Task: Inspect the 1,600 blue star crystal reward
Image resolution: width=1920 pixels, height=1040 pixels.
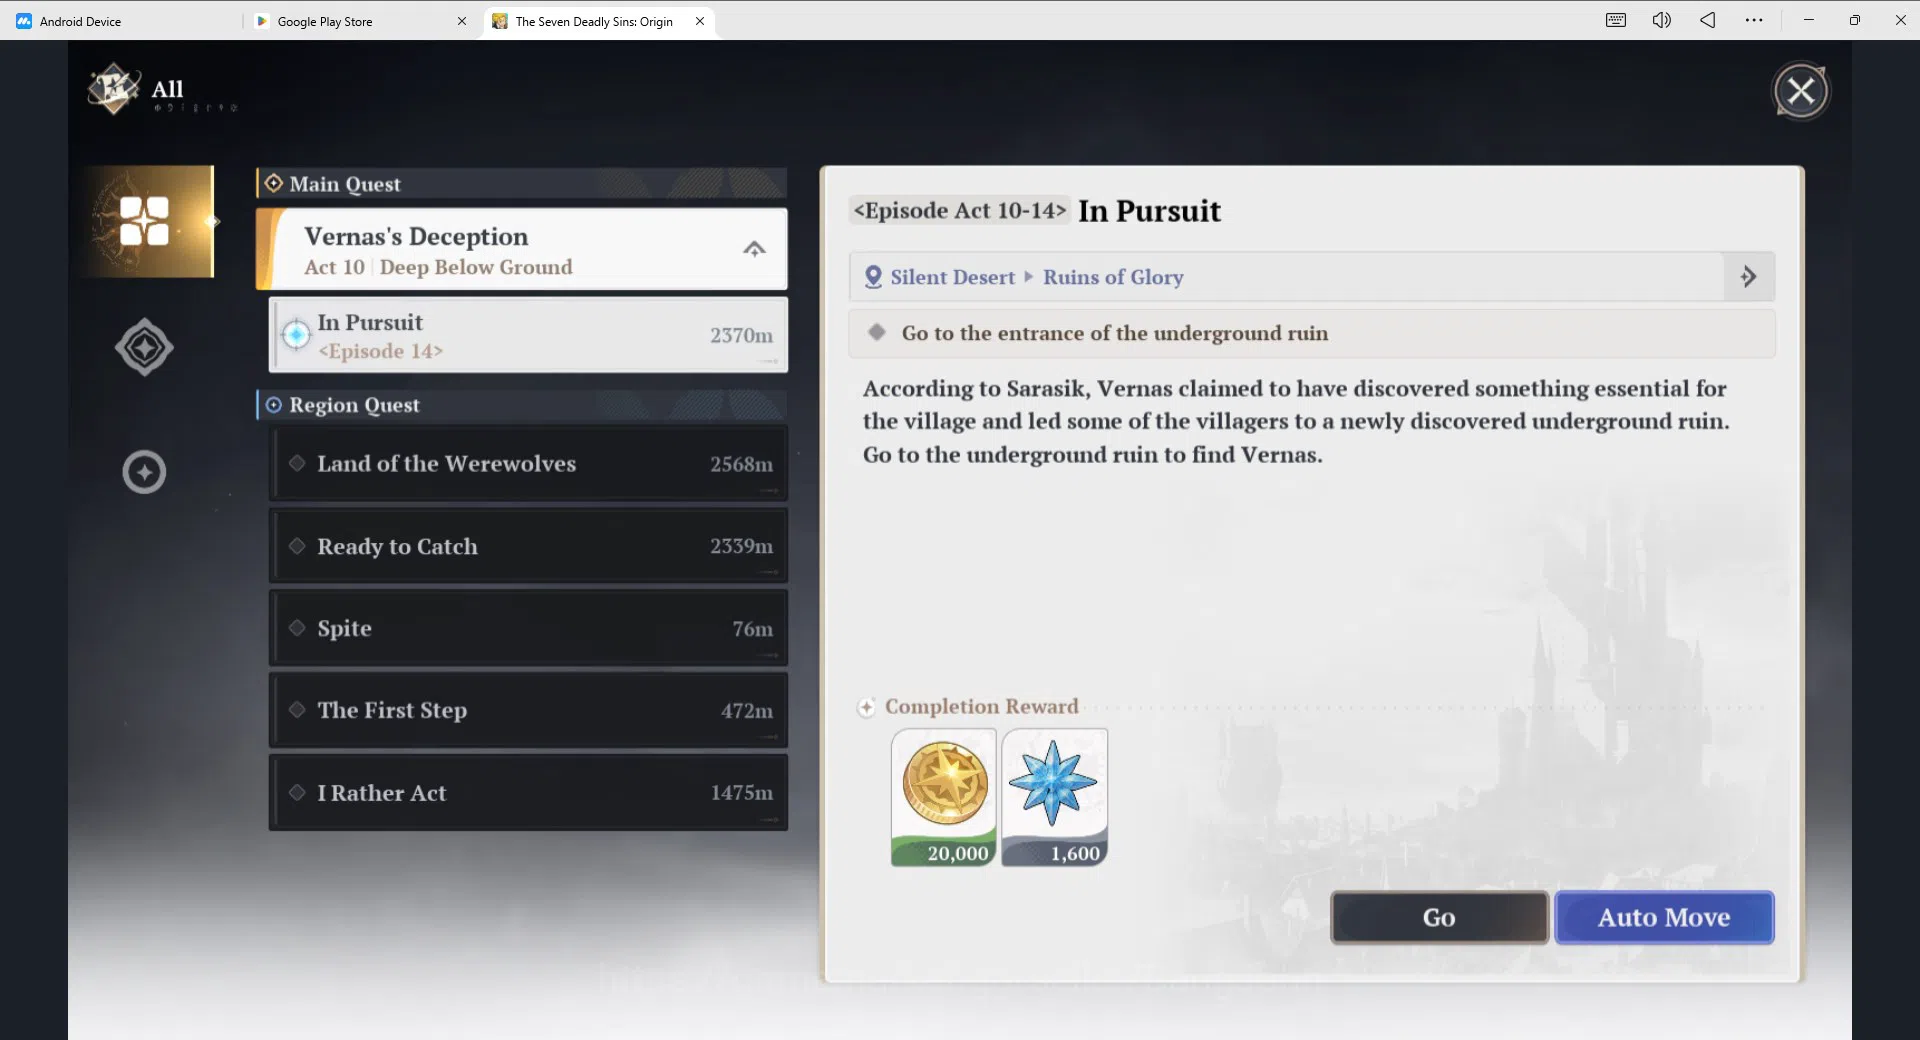Action: [x=1055, y=797]
